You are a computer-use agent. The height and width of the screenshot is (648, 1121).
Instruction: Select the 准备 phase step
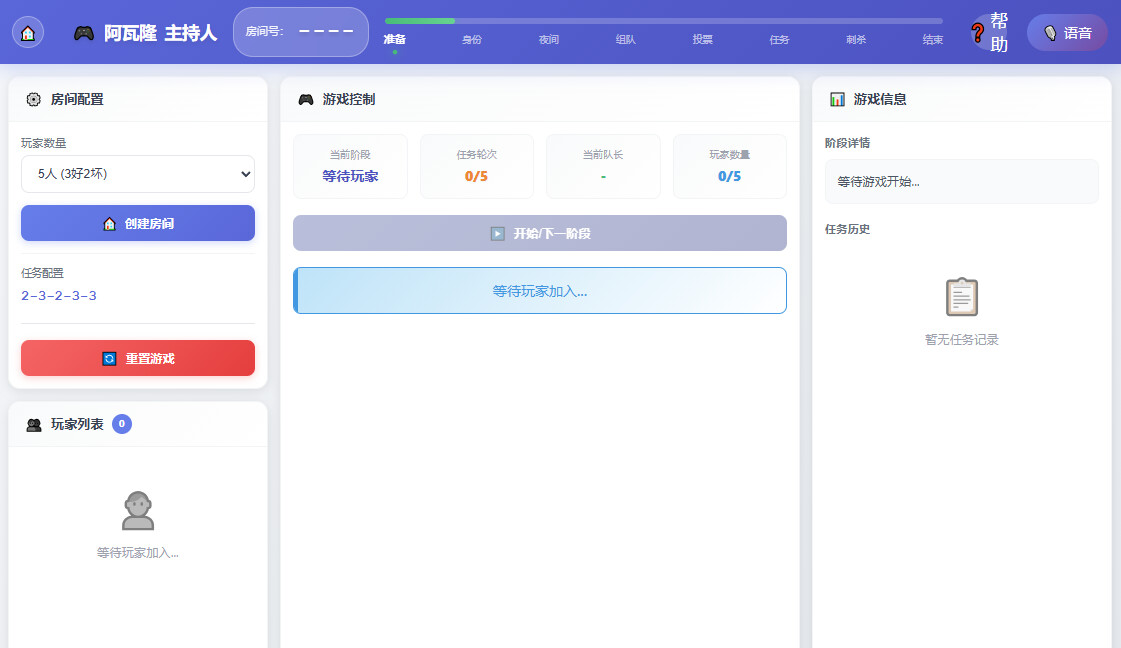point(395,39)
